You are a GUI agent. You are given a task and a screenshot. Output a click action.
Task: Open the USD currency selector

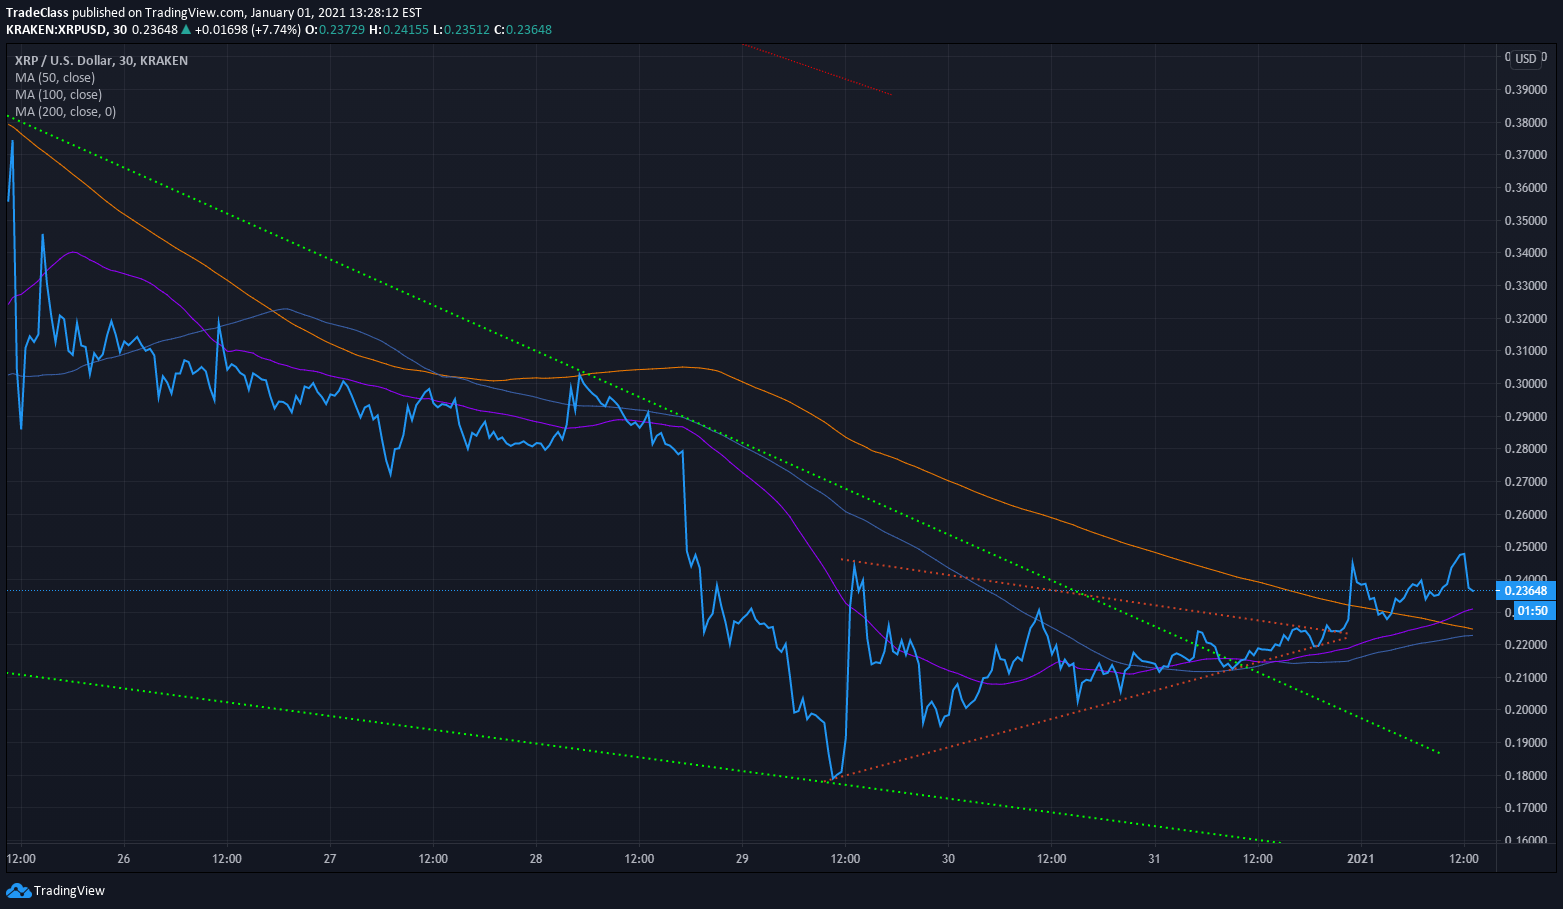click(1525, 59)
